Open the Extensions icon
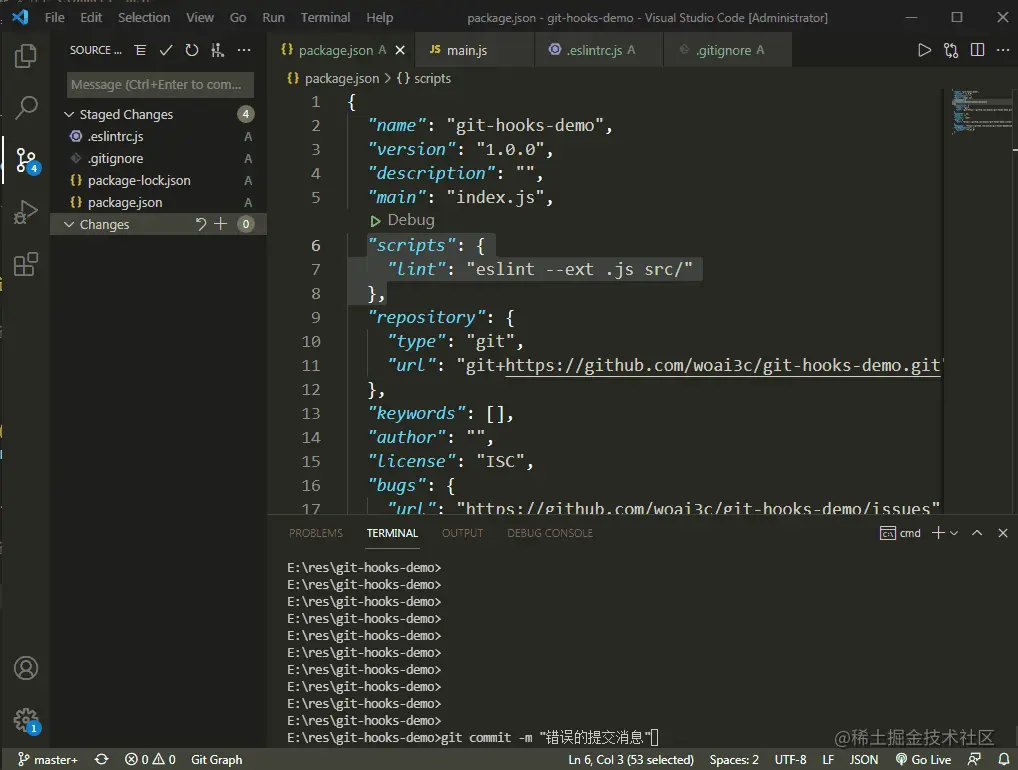The width and height of the screenshot is (1018, 770). (x=25, y=264)
